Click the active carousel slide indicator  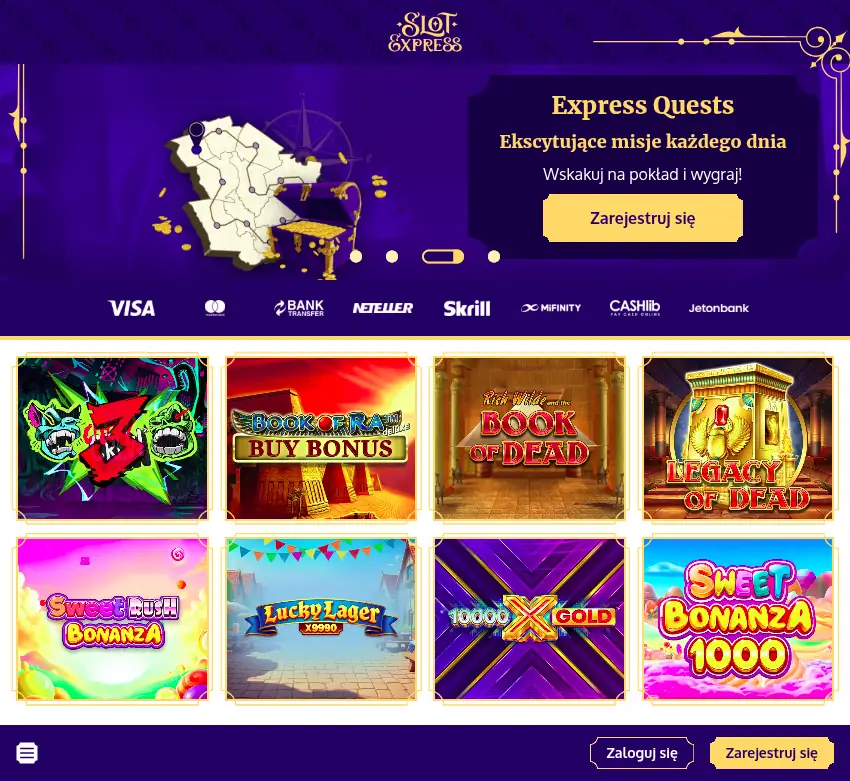[443, 256]
